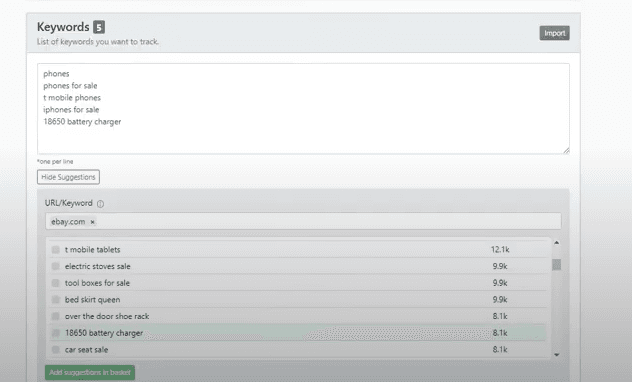Click 'phones for sale' line in textarea
This screenshot has height=382, width=632.
(x=70, y=85)
